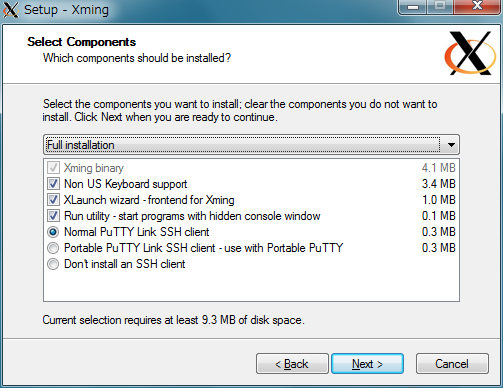Image resolution: width=503 pixels, height=388 pixels.
Task: Open the dropdown arrow for installation type
Action: point(451,145)
